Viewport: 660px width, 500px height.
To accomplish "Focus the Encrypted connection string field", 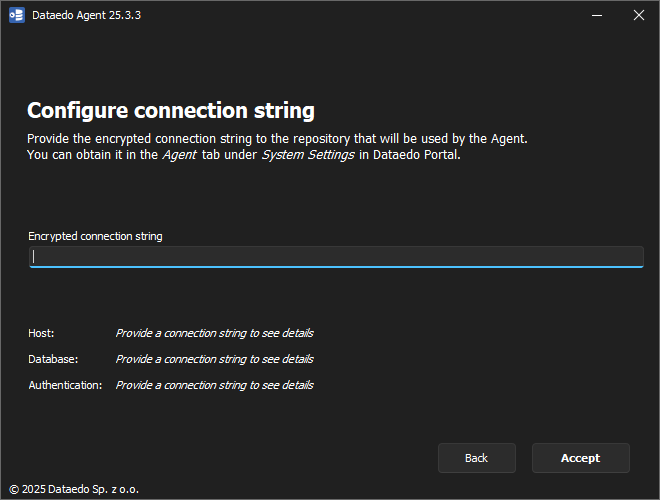I will (x=336, y=257).
